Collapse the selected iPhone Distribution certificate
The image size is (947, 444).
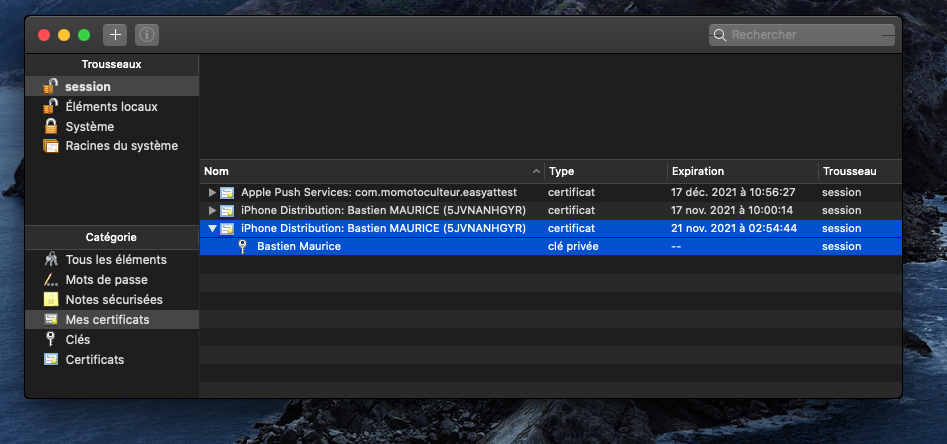211,228
